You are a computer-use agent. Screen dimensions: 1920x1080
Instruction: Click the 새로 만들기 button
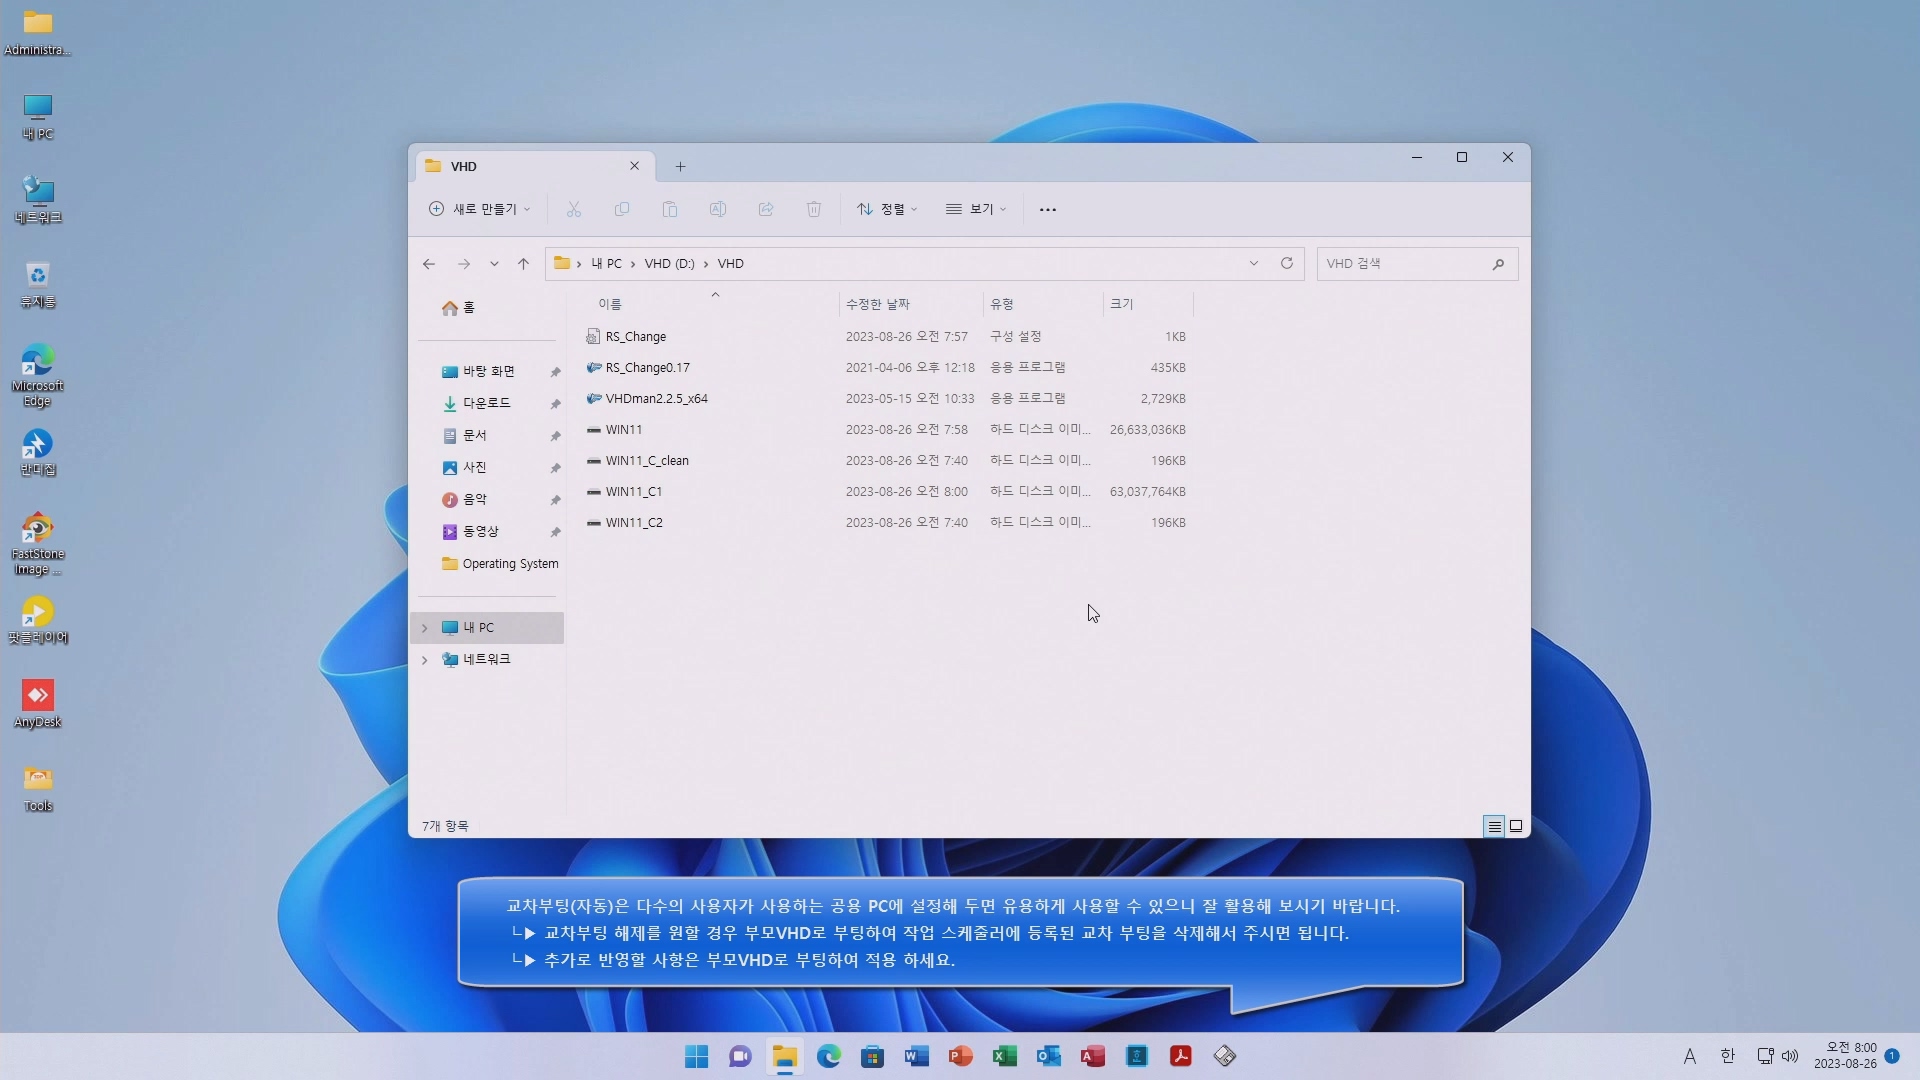480,209
